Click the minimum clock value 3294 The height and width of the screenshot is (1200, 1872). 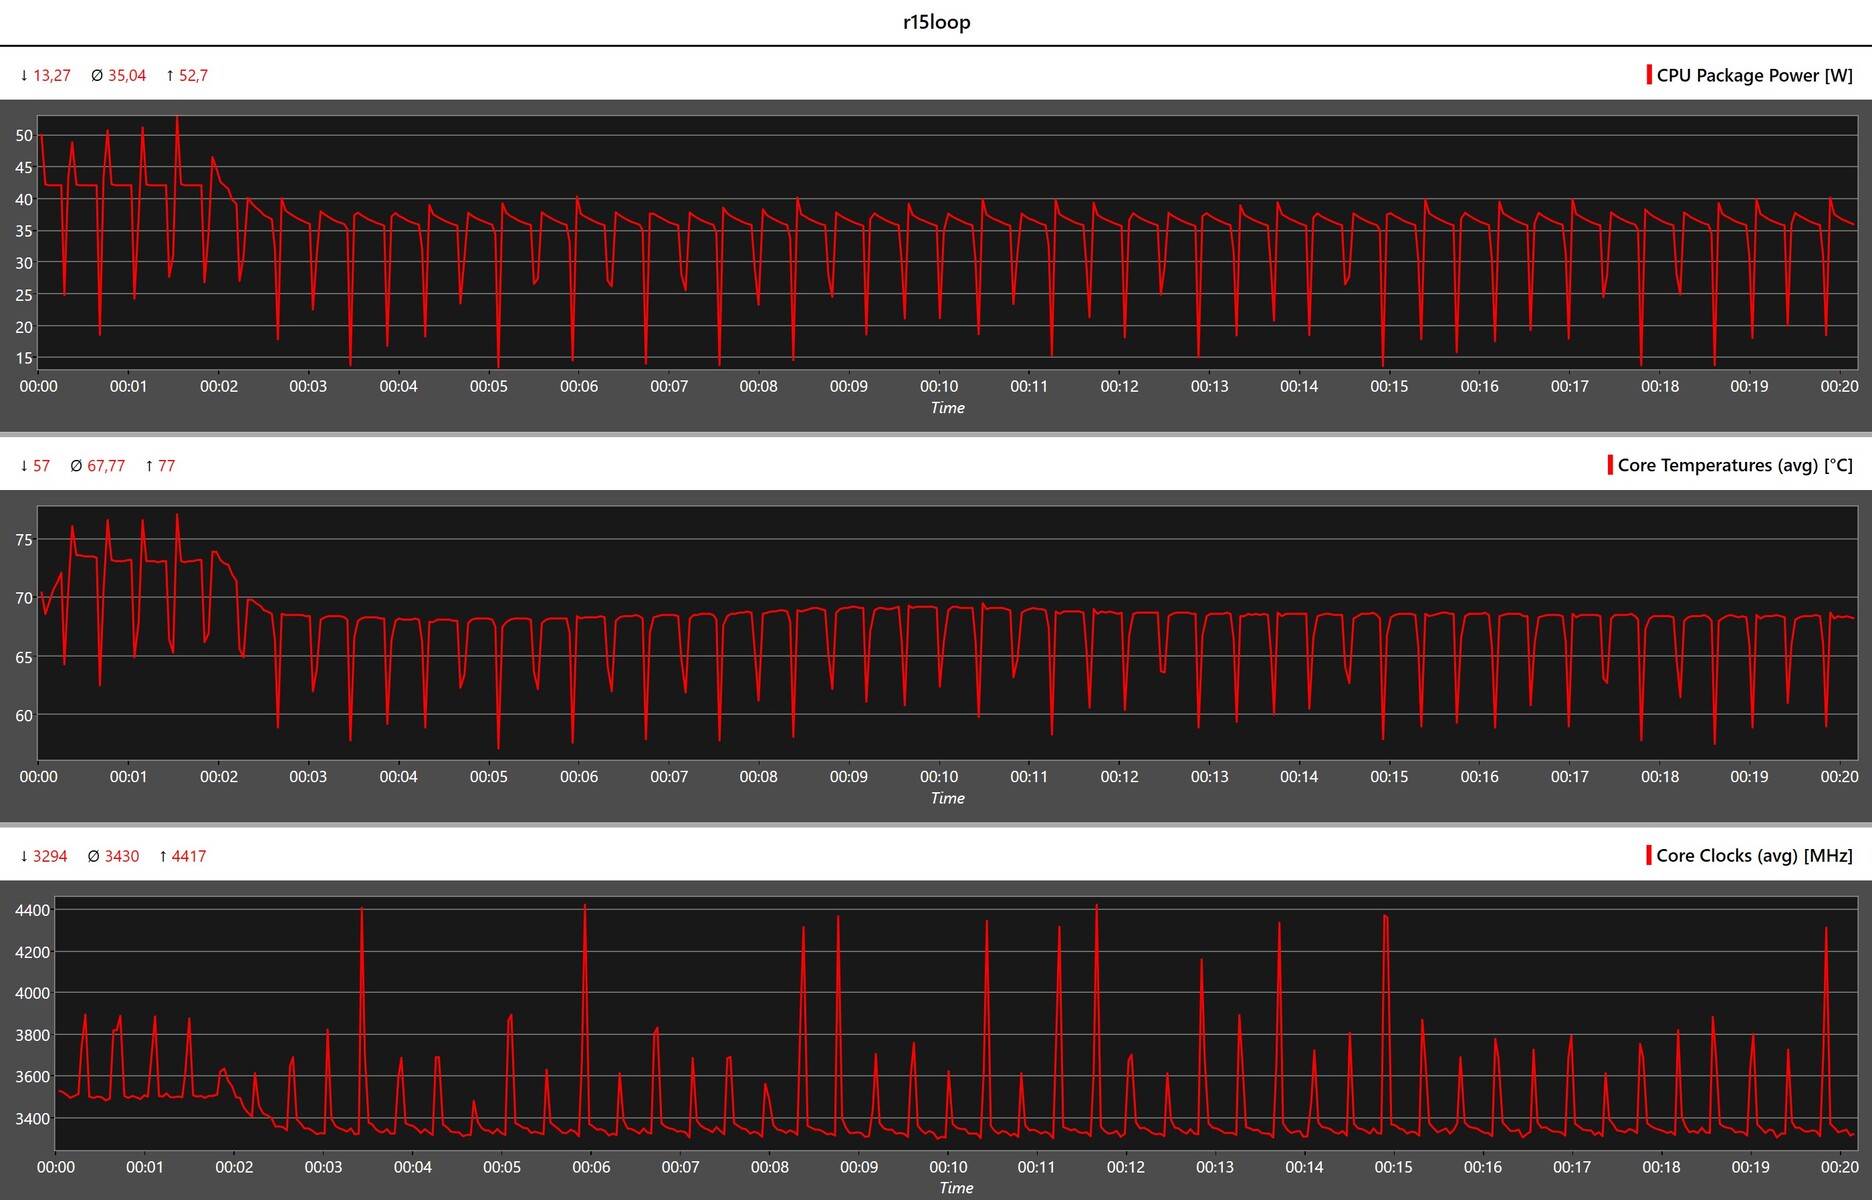[50, 856]
